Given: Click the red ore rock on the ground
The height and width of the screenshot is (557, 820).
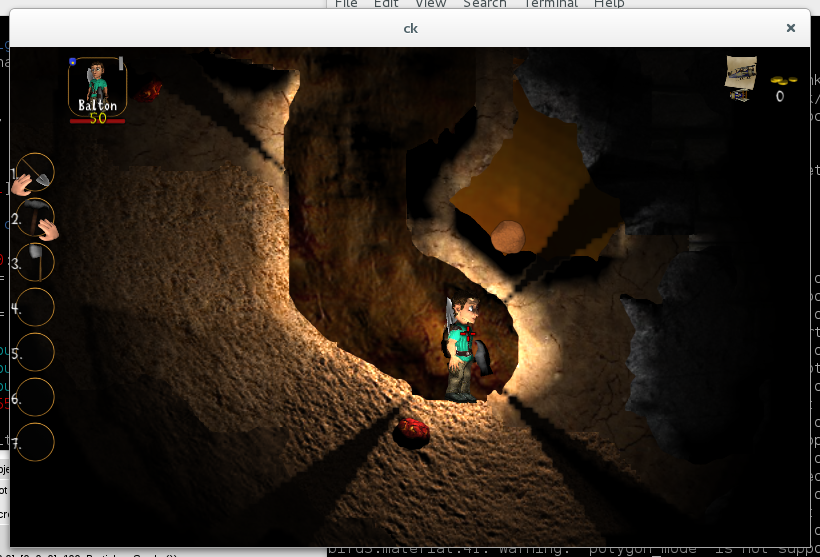Looking at the screenshot, I should coord(411,433).
